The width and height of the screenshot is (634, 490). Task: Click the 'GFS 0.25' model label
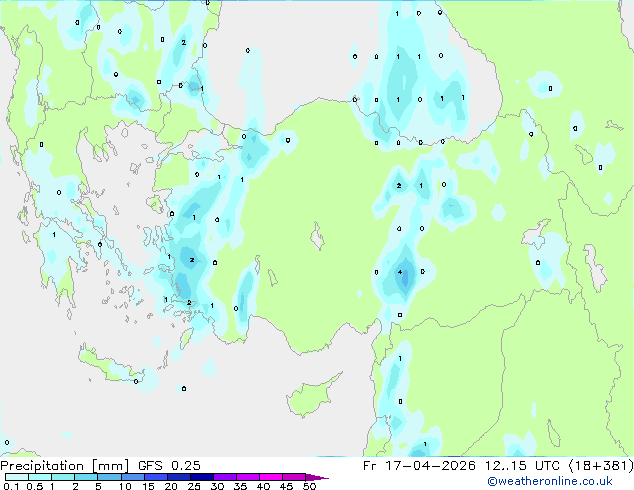169,466
